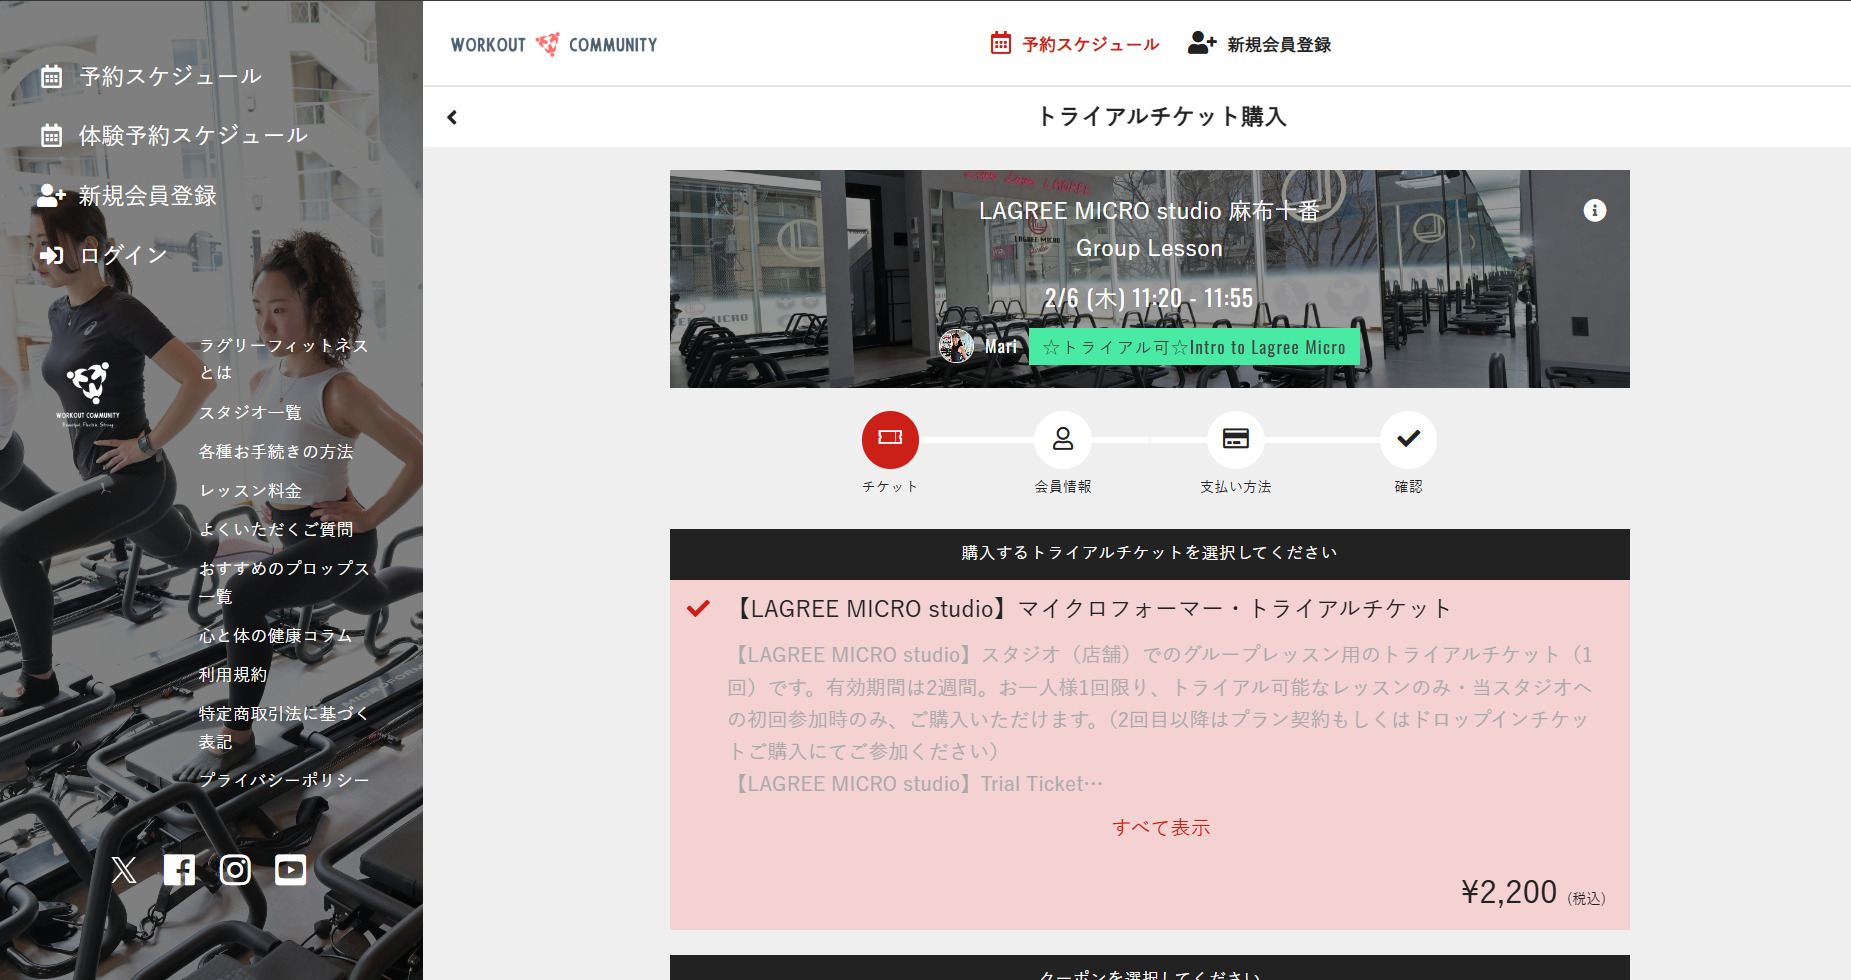Open the X (Twitter) social icon
Viewport: 1851px width, 980px height.
click(124, 870)
